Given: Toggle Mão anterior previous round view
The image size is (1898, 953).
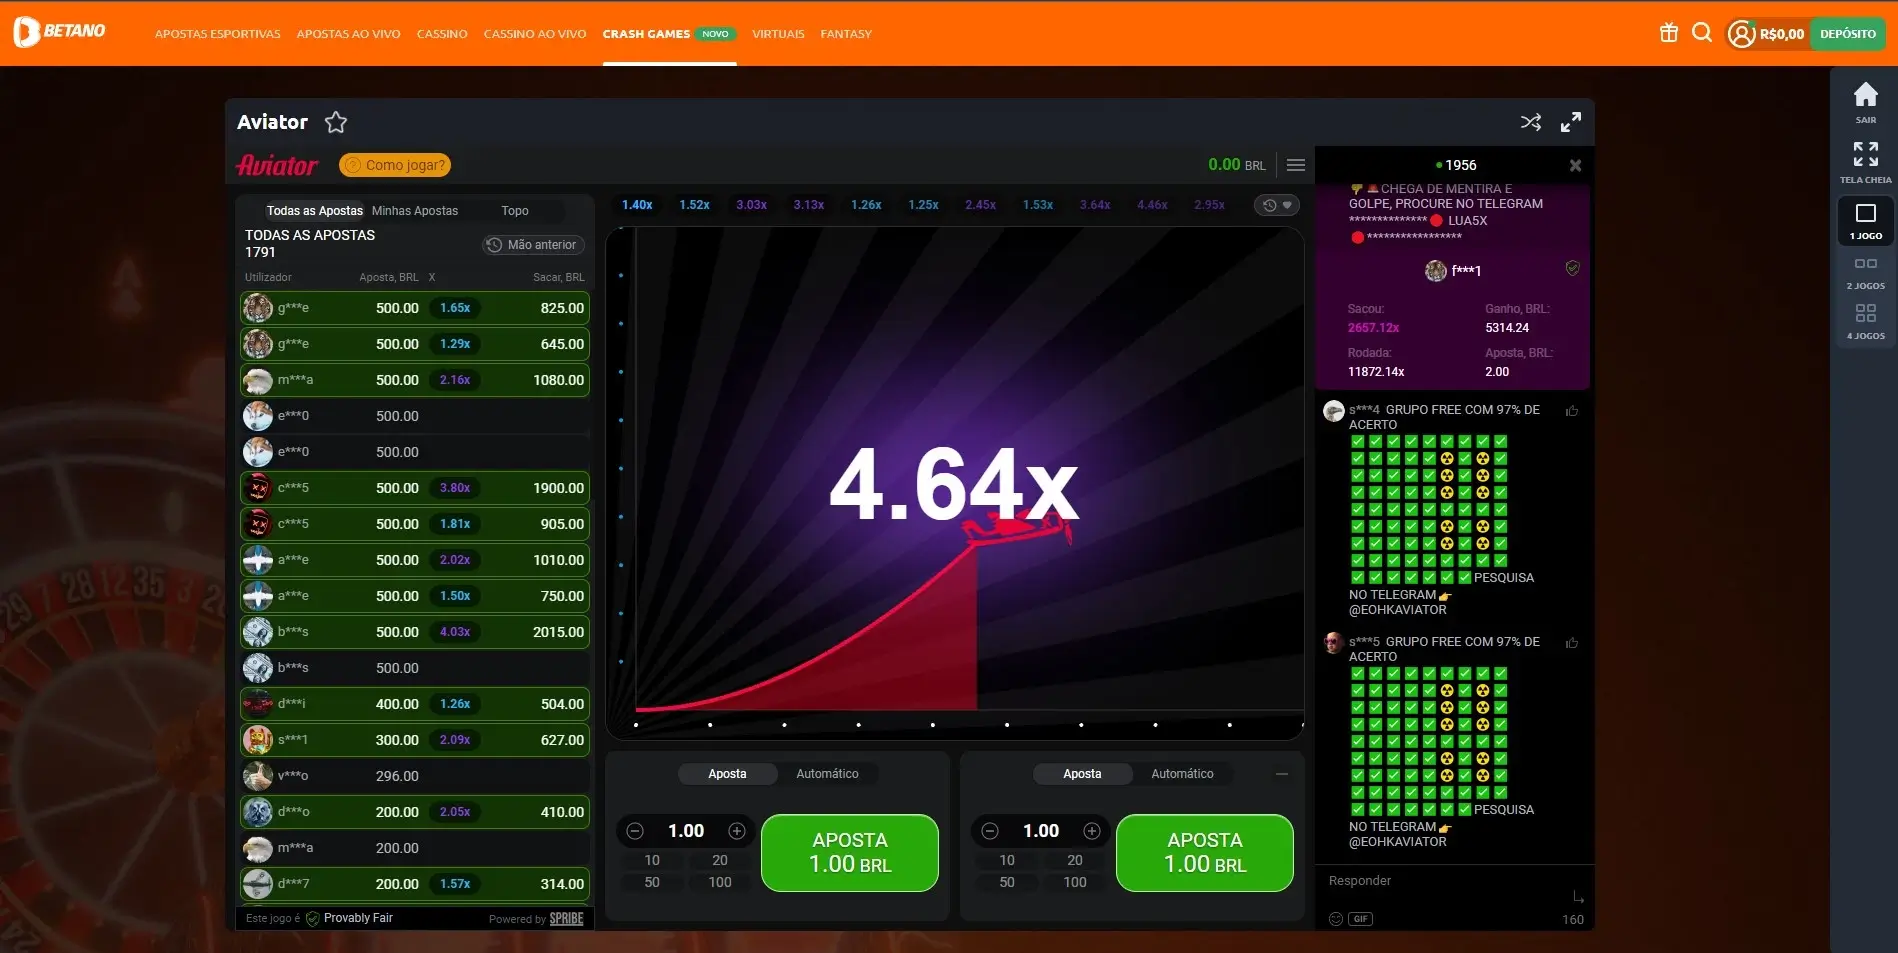Looking at the screenshot, I should pyautogui.click(x=533, y=245).
